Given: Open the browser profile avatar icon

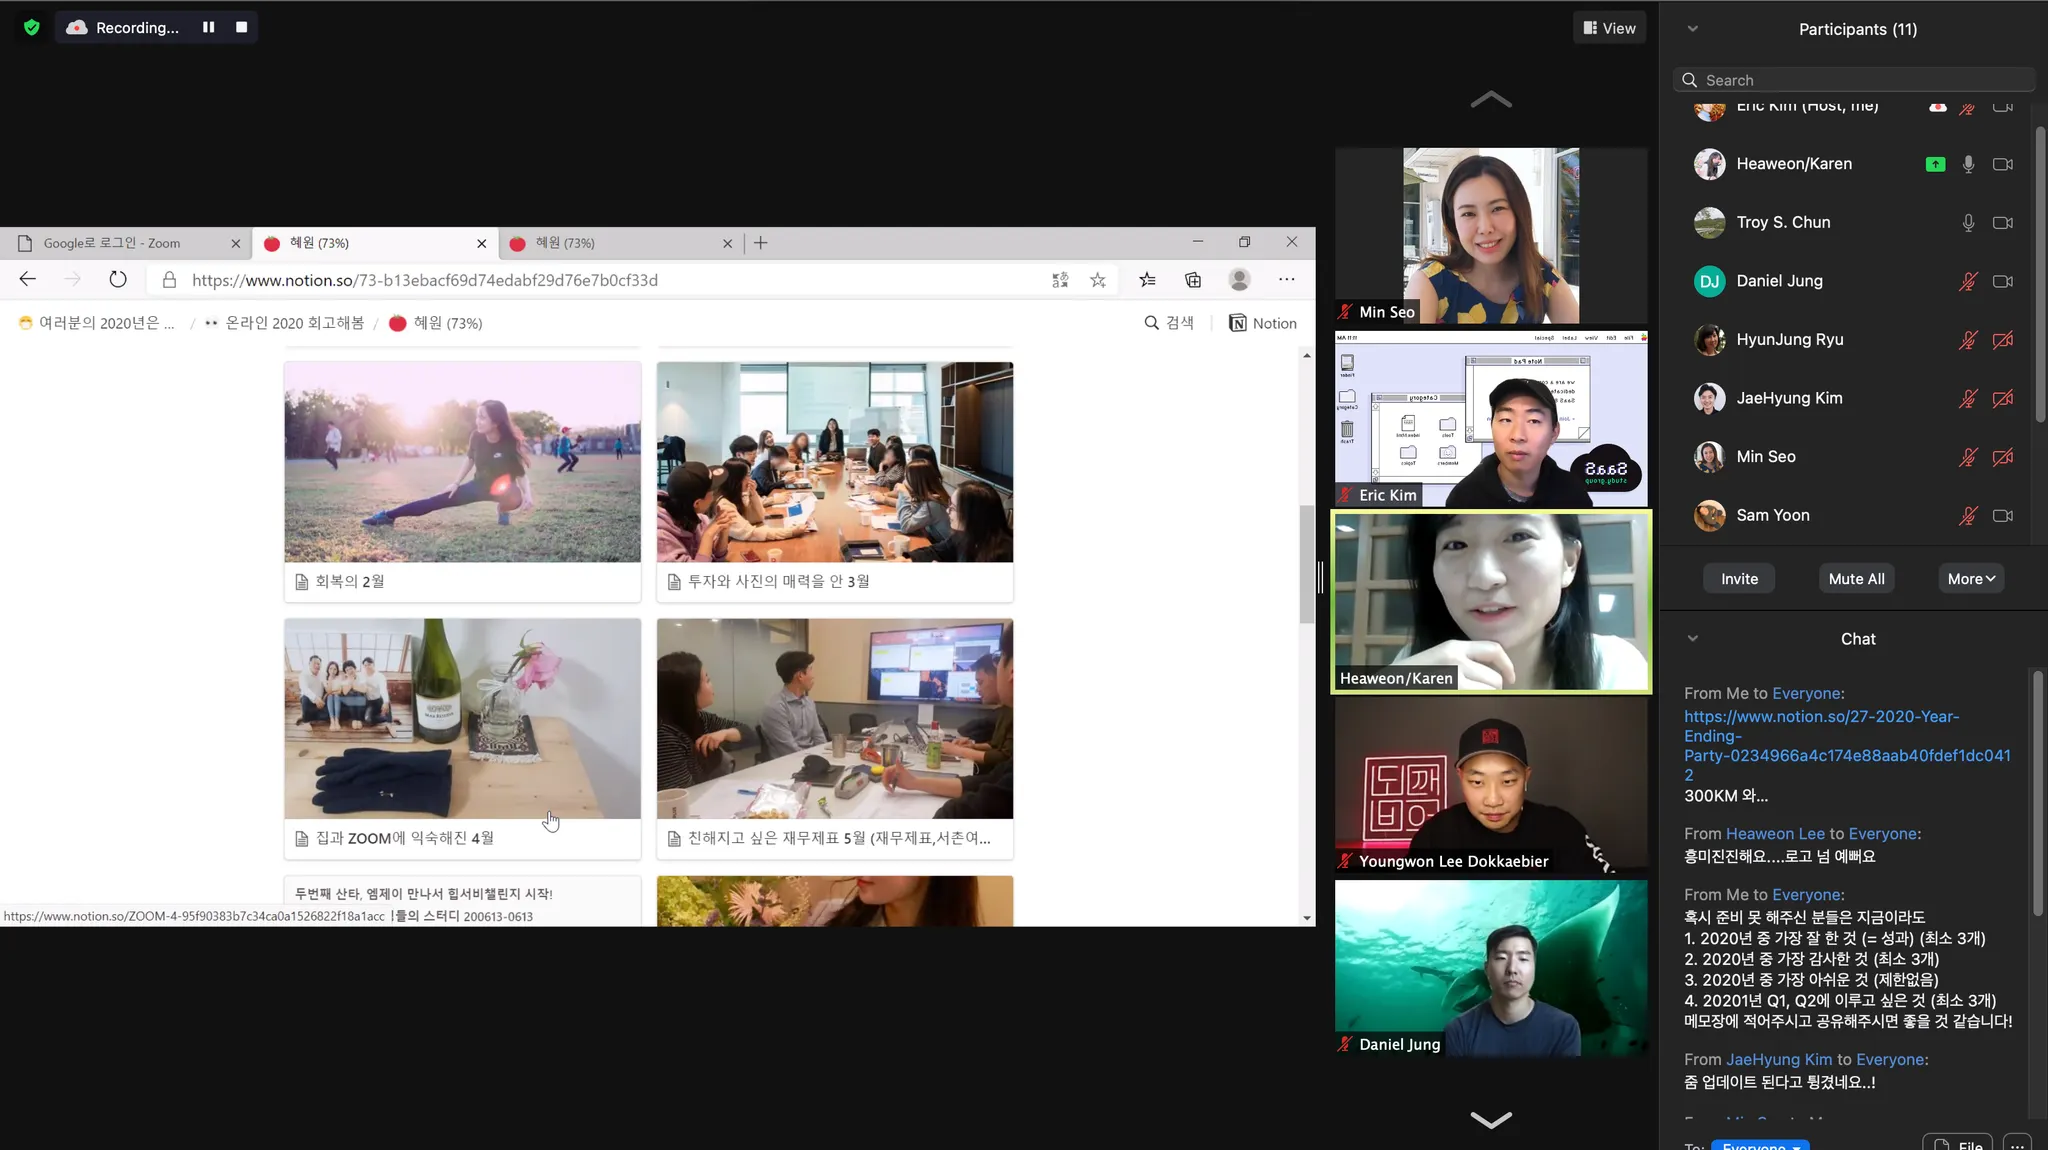Looking at the screenshot, I should (1239, 280).
